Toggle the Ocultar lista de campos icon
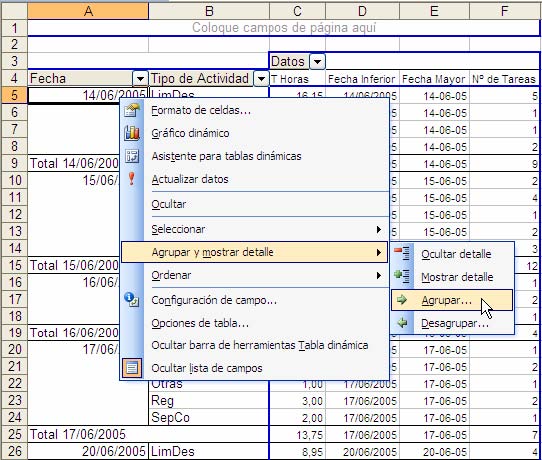This screenshot has height=460, width=542. (132, 368)
